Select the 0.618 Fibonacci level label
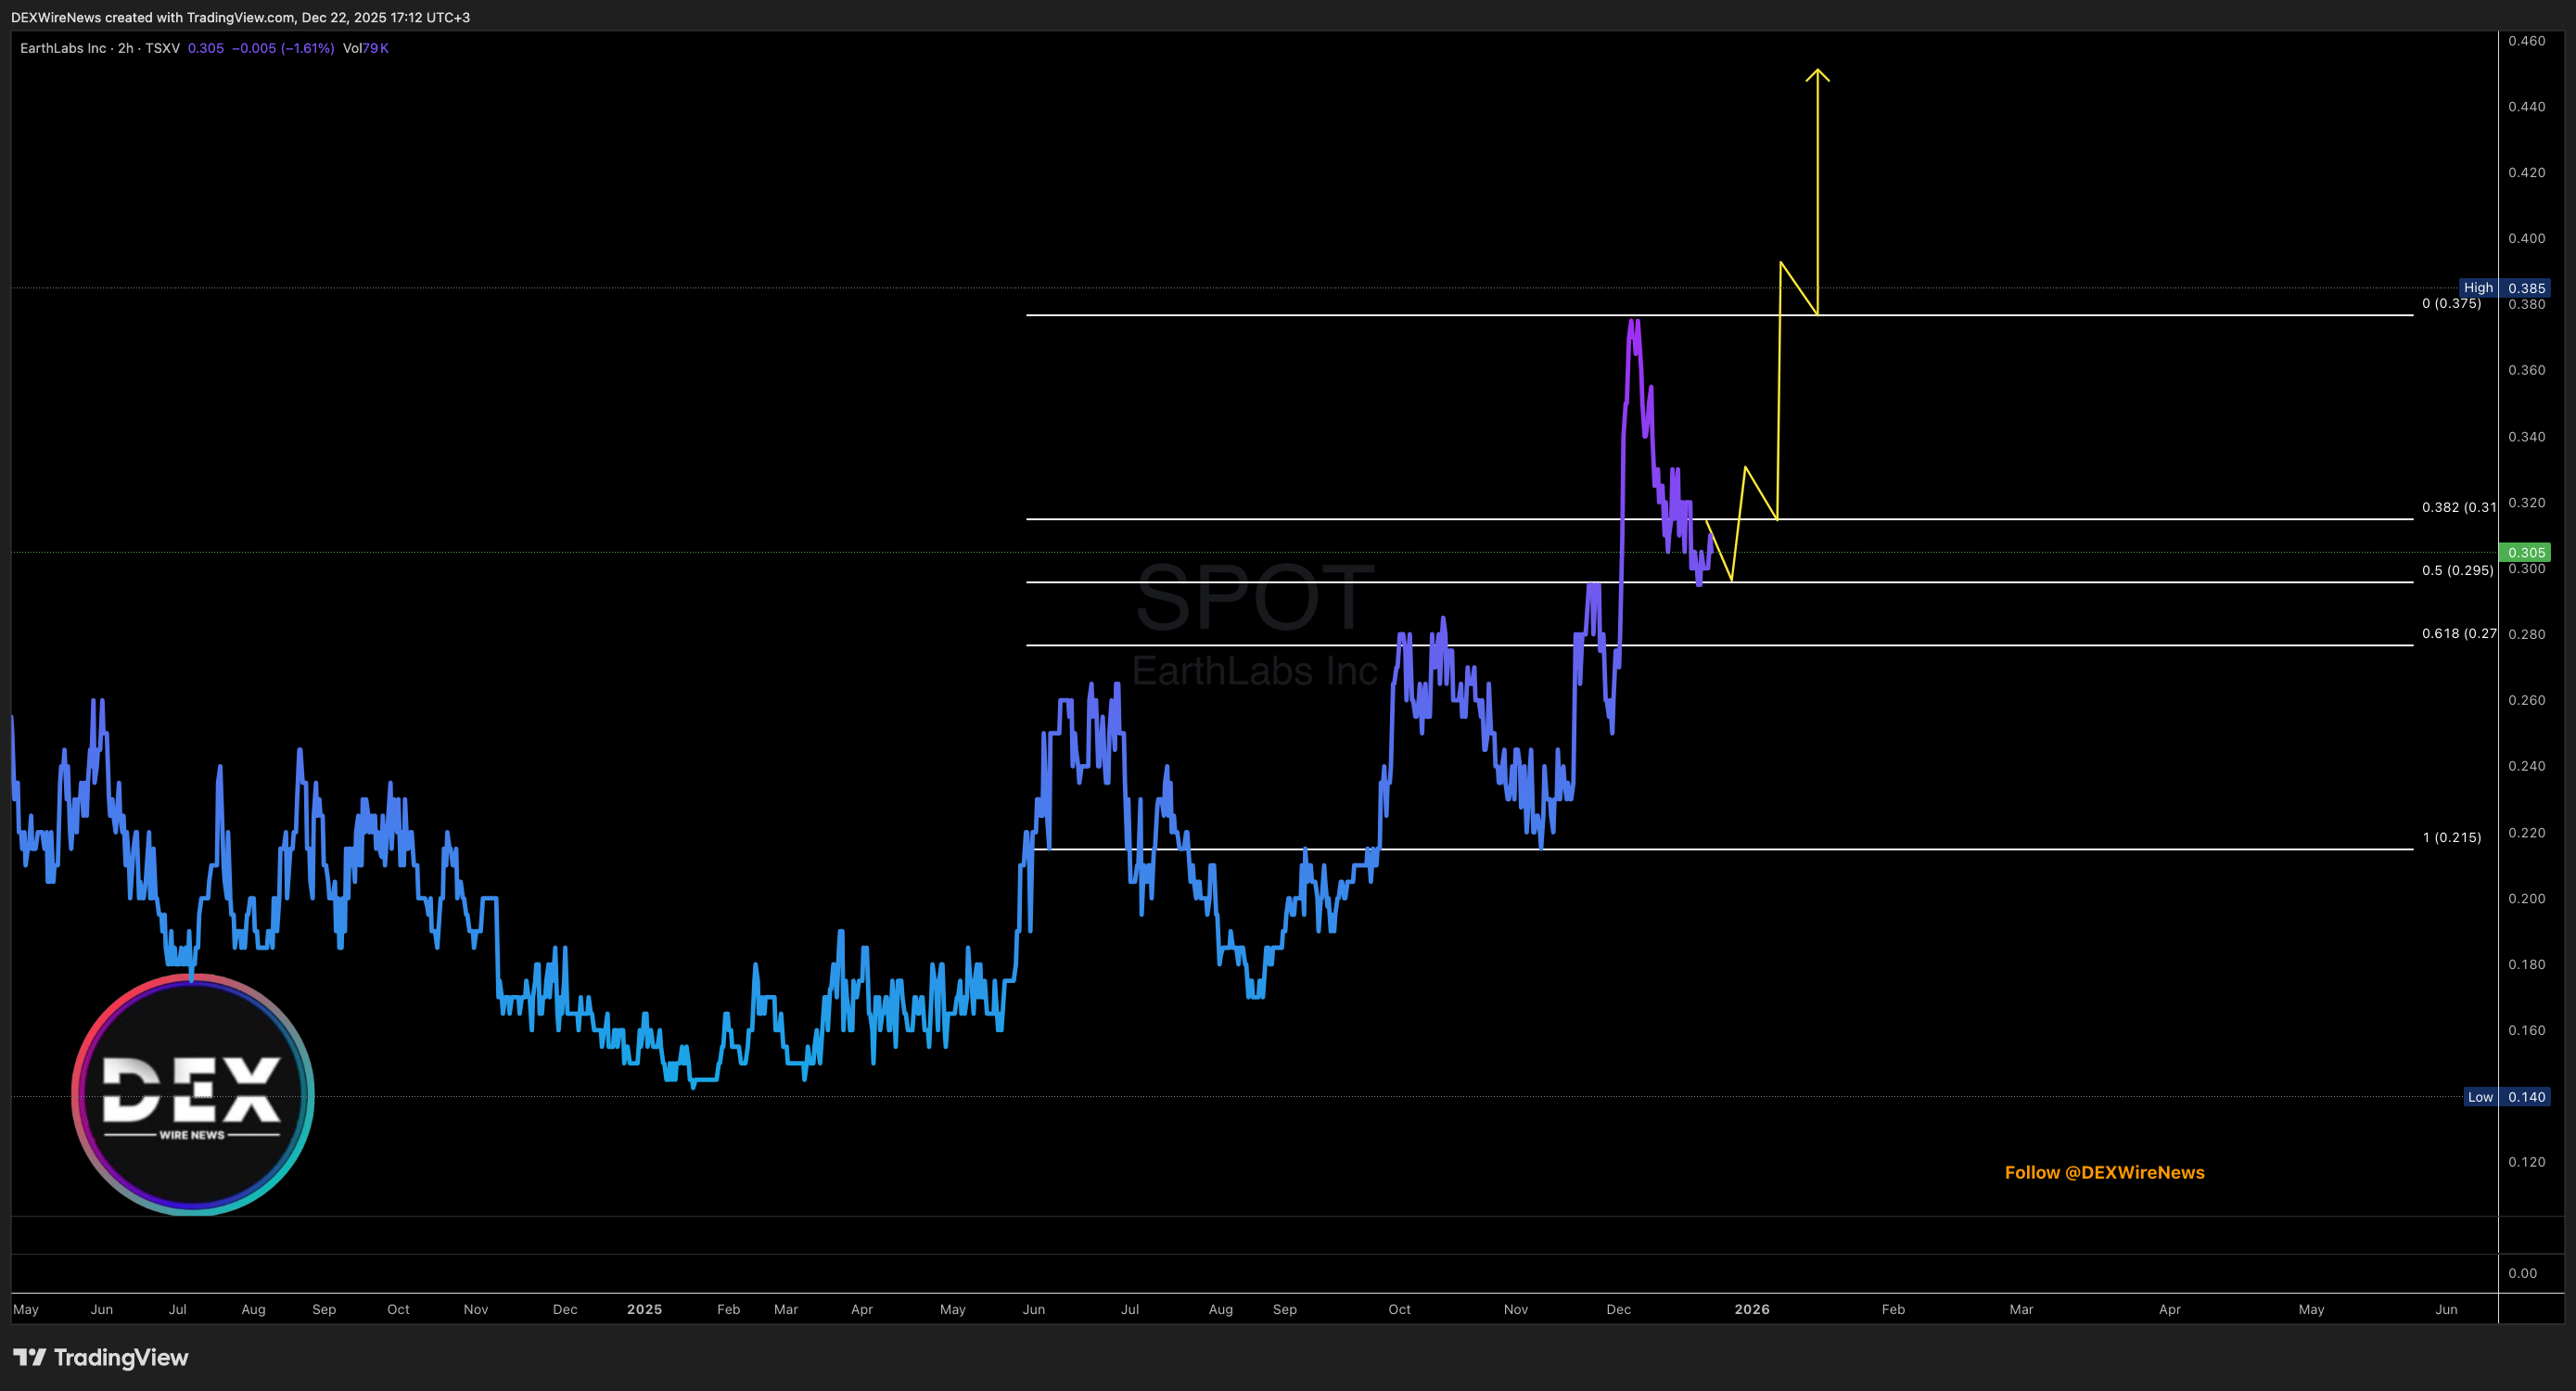The image size is (2576, 1391). click(2458, 633)
